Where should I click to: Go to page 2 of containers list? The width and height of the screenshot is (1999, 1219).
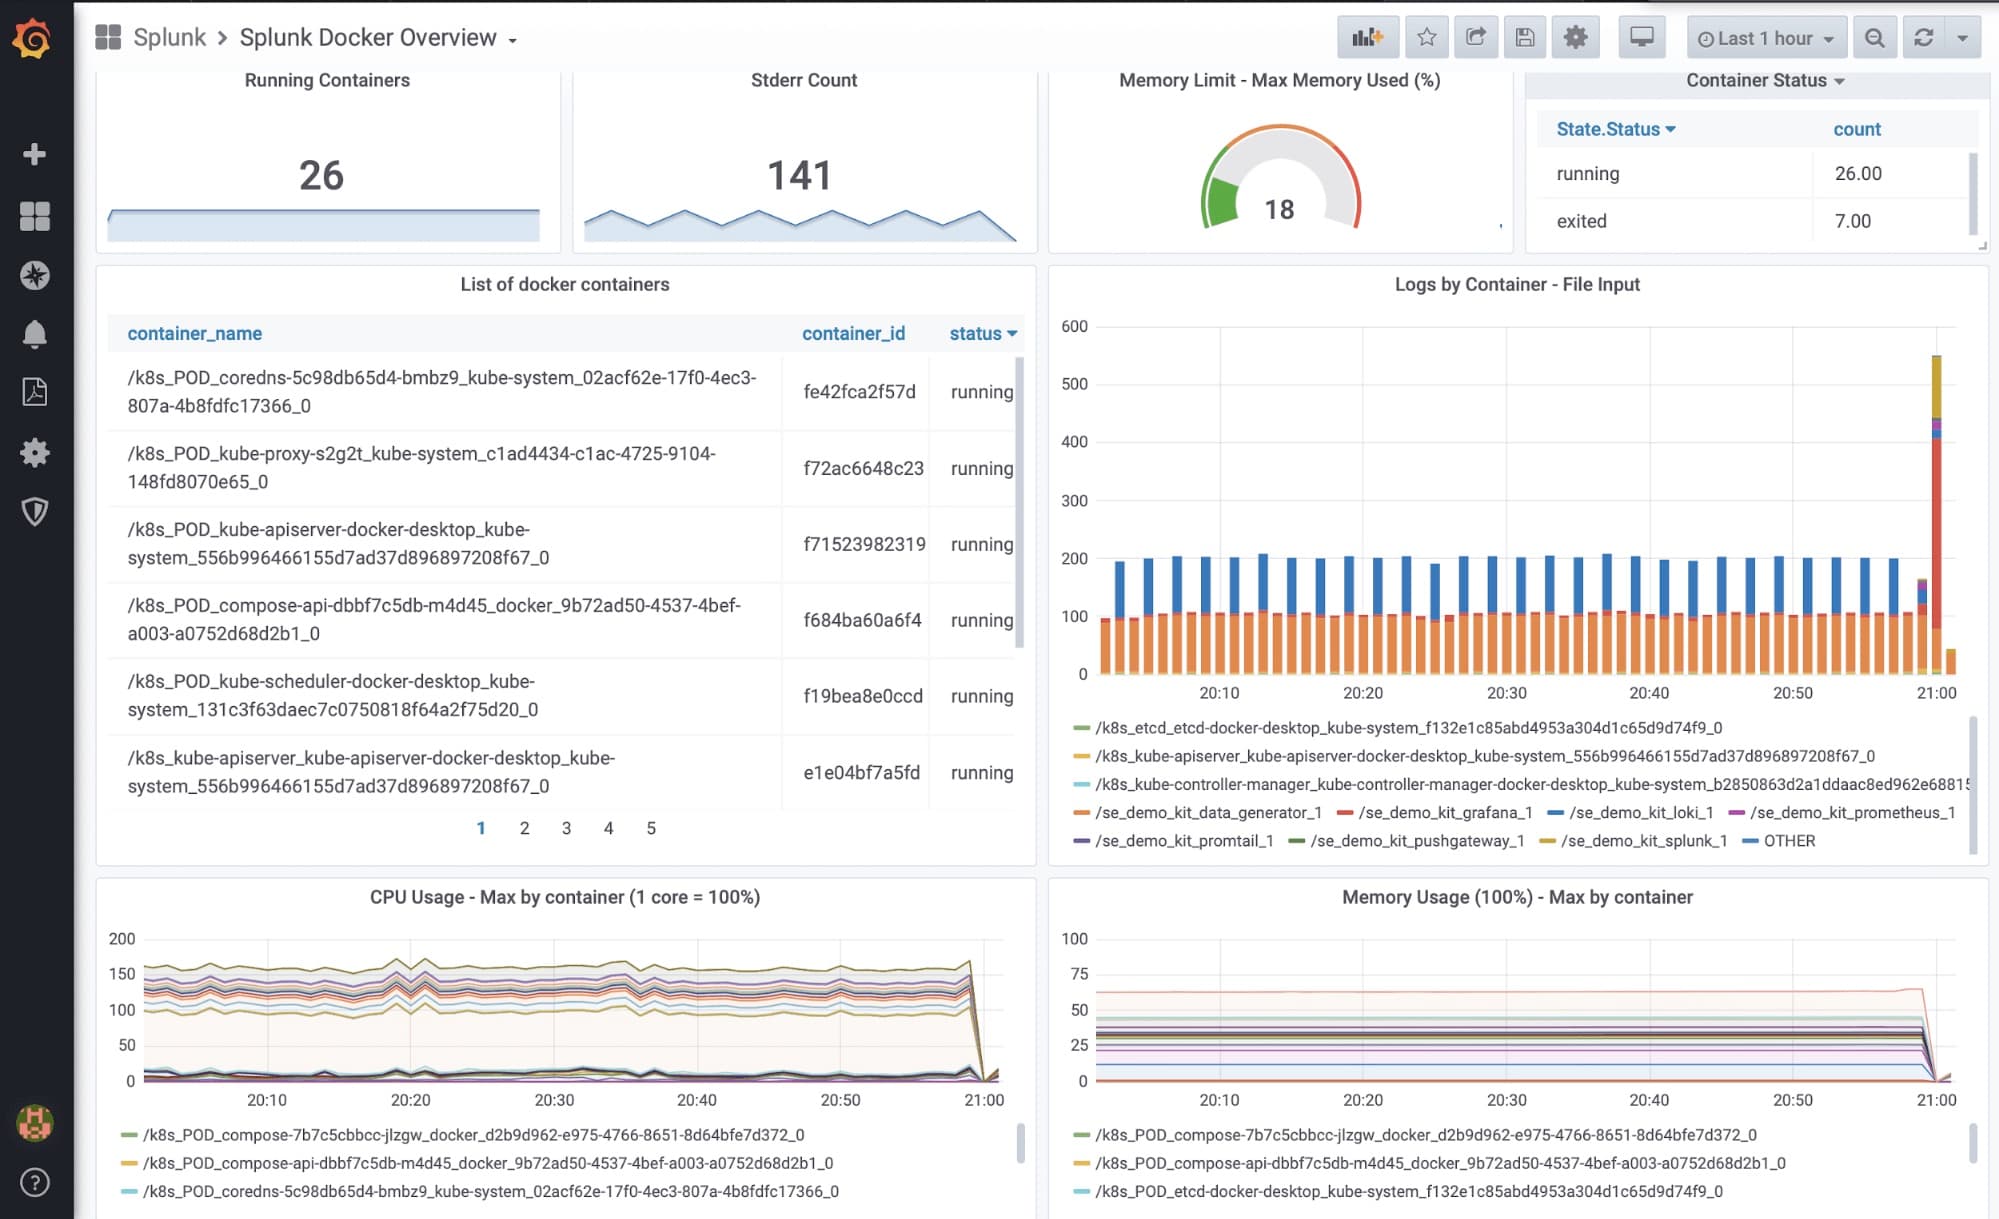pyautogui.click(x=524, y=828)
